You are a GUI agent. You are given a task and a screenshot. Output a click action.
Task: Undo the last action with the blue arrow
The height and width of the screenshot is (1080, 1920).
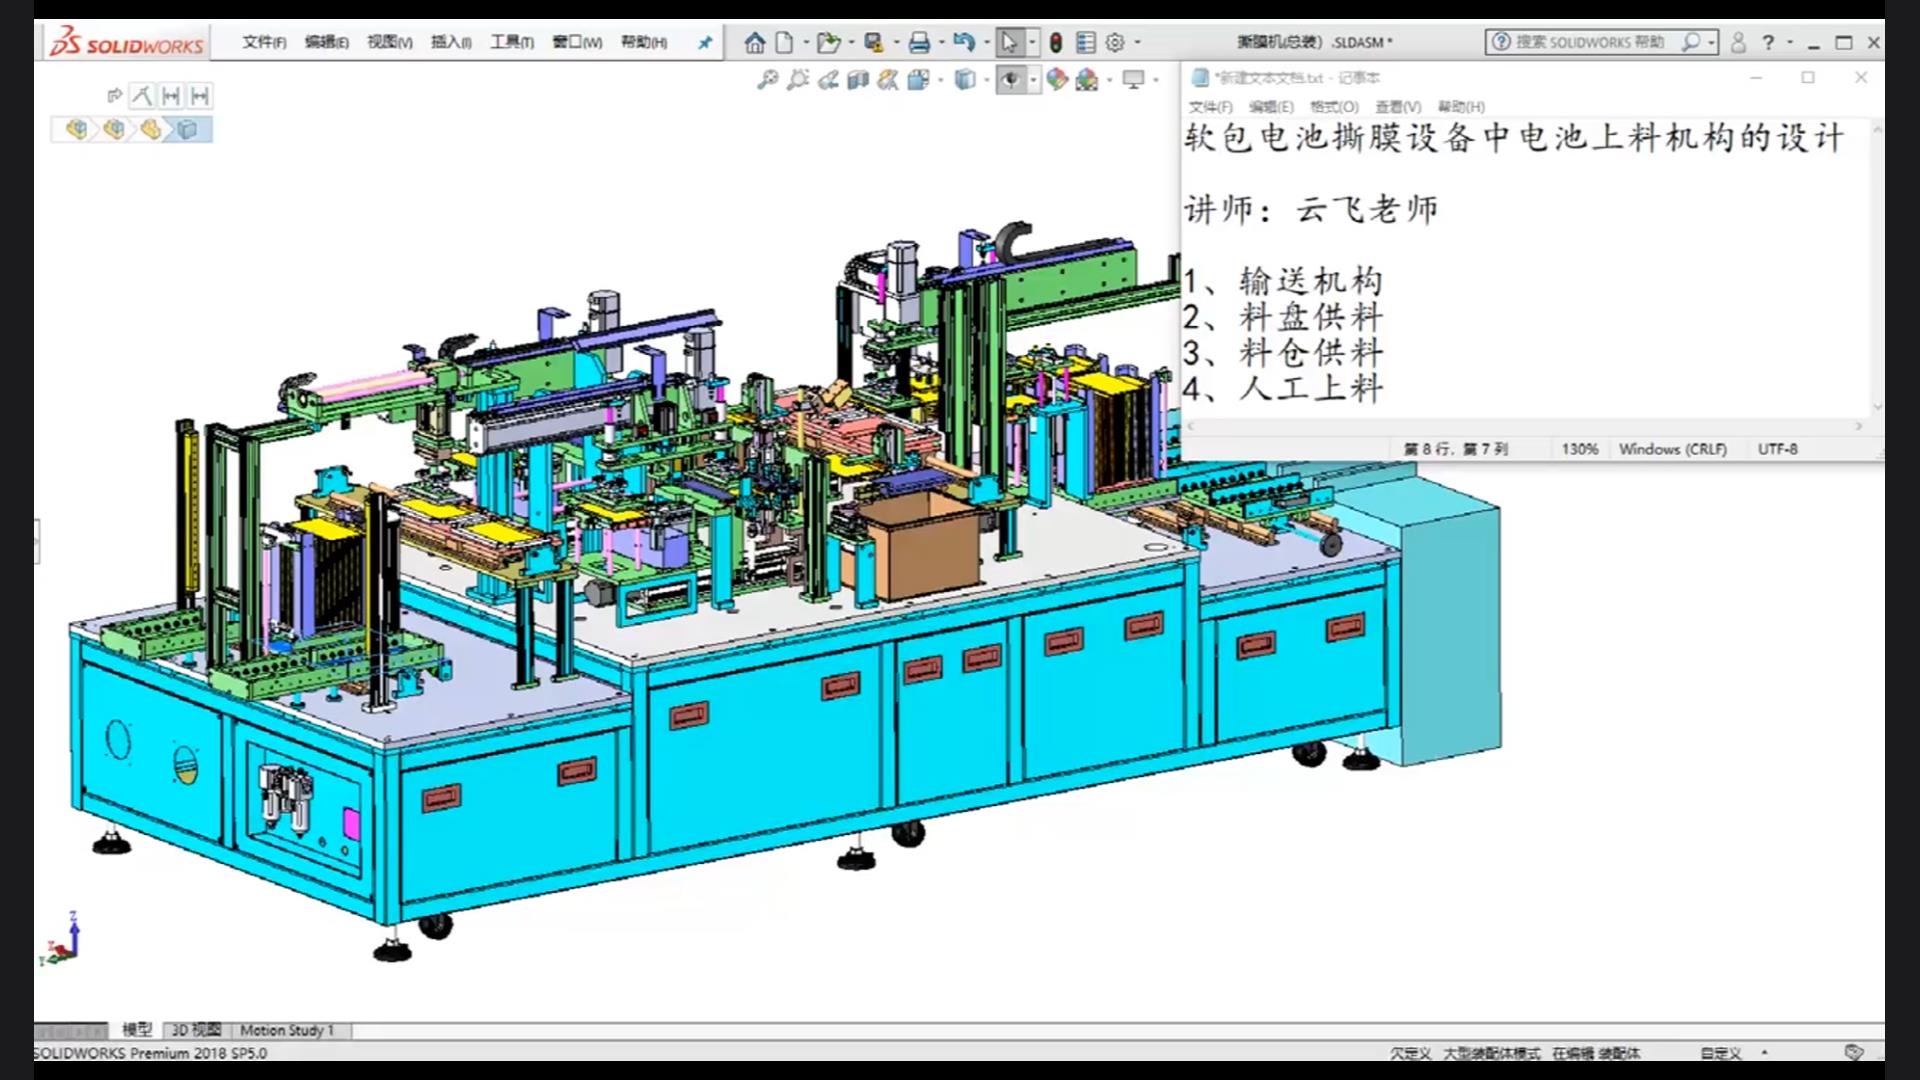(x=964, y=42)
